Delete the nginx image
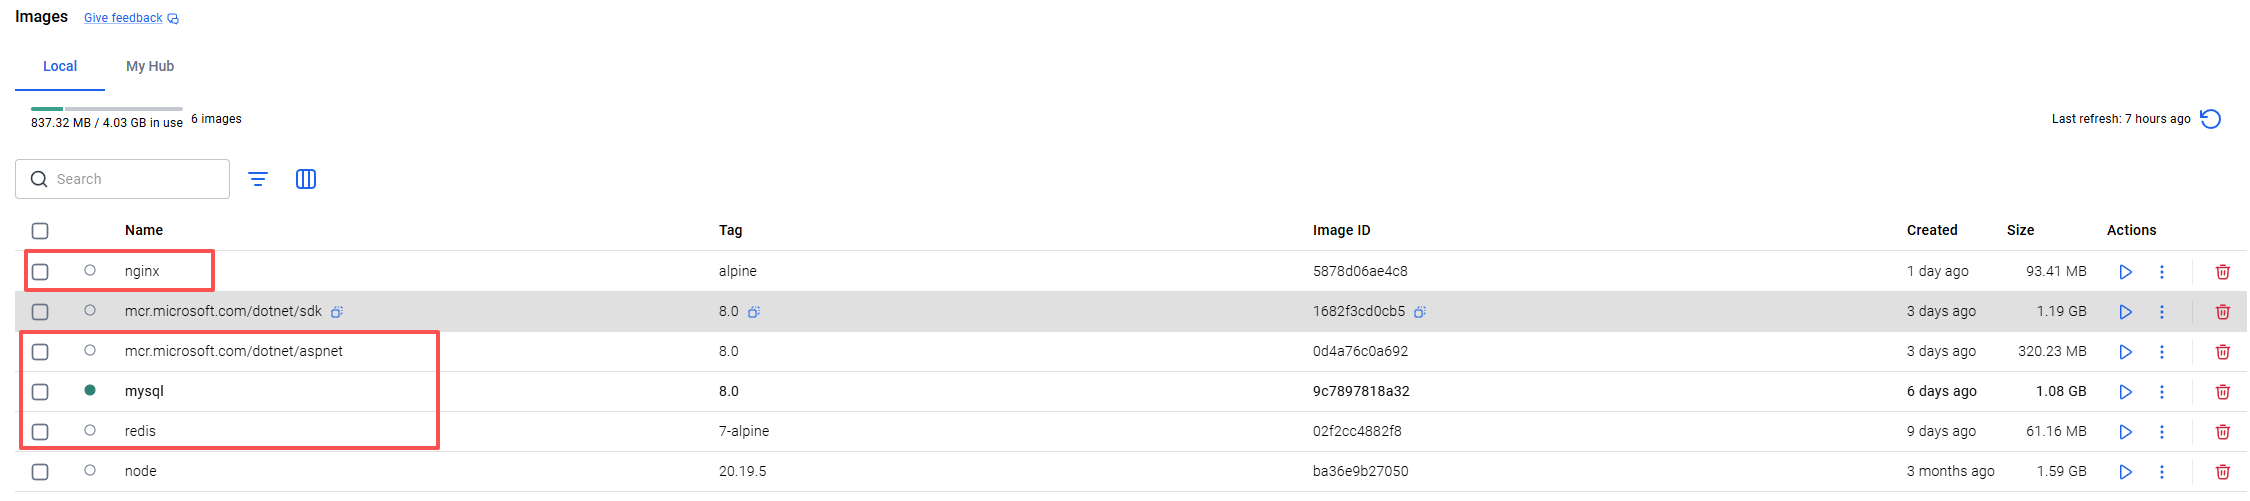Screen dimensions: 2250x501 tap(2222, 272)
